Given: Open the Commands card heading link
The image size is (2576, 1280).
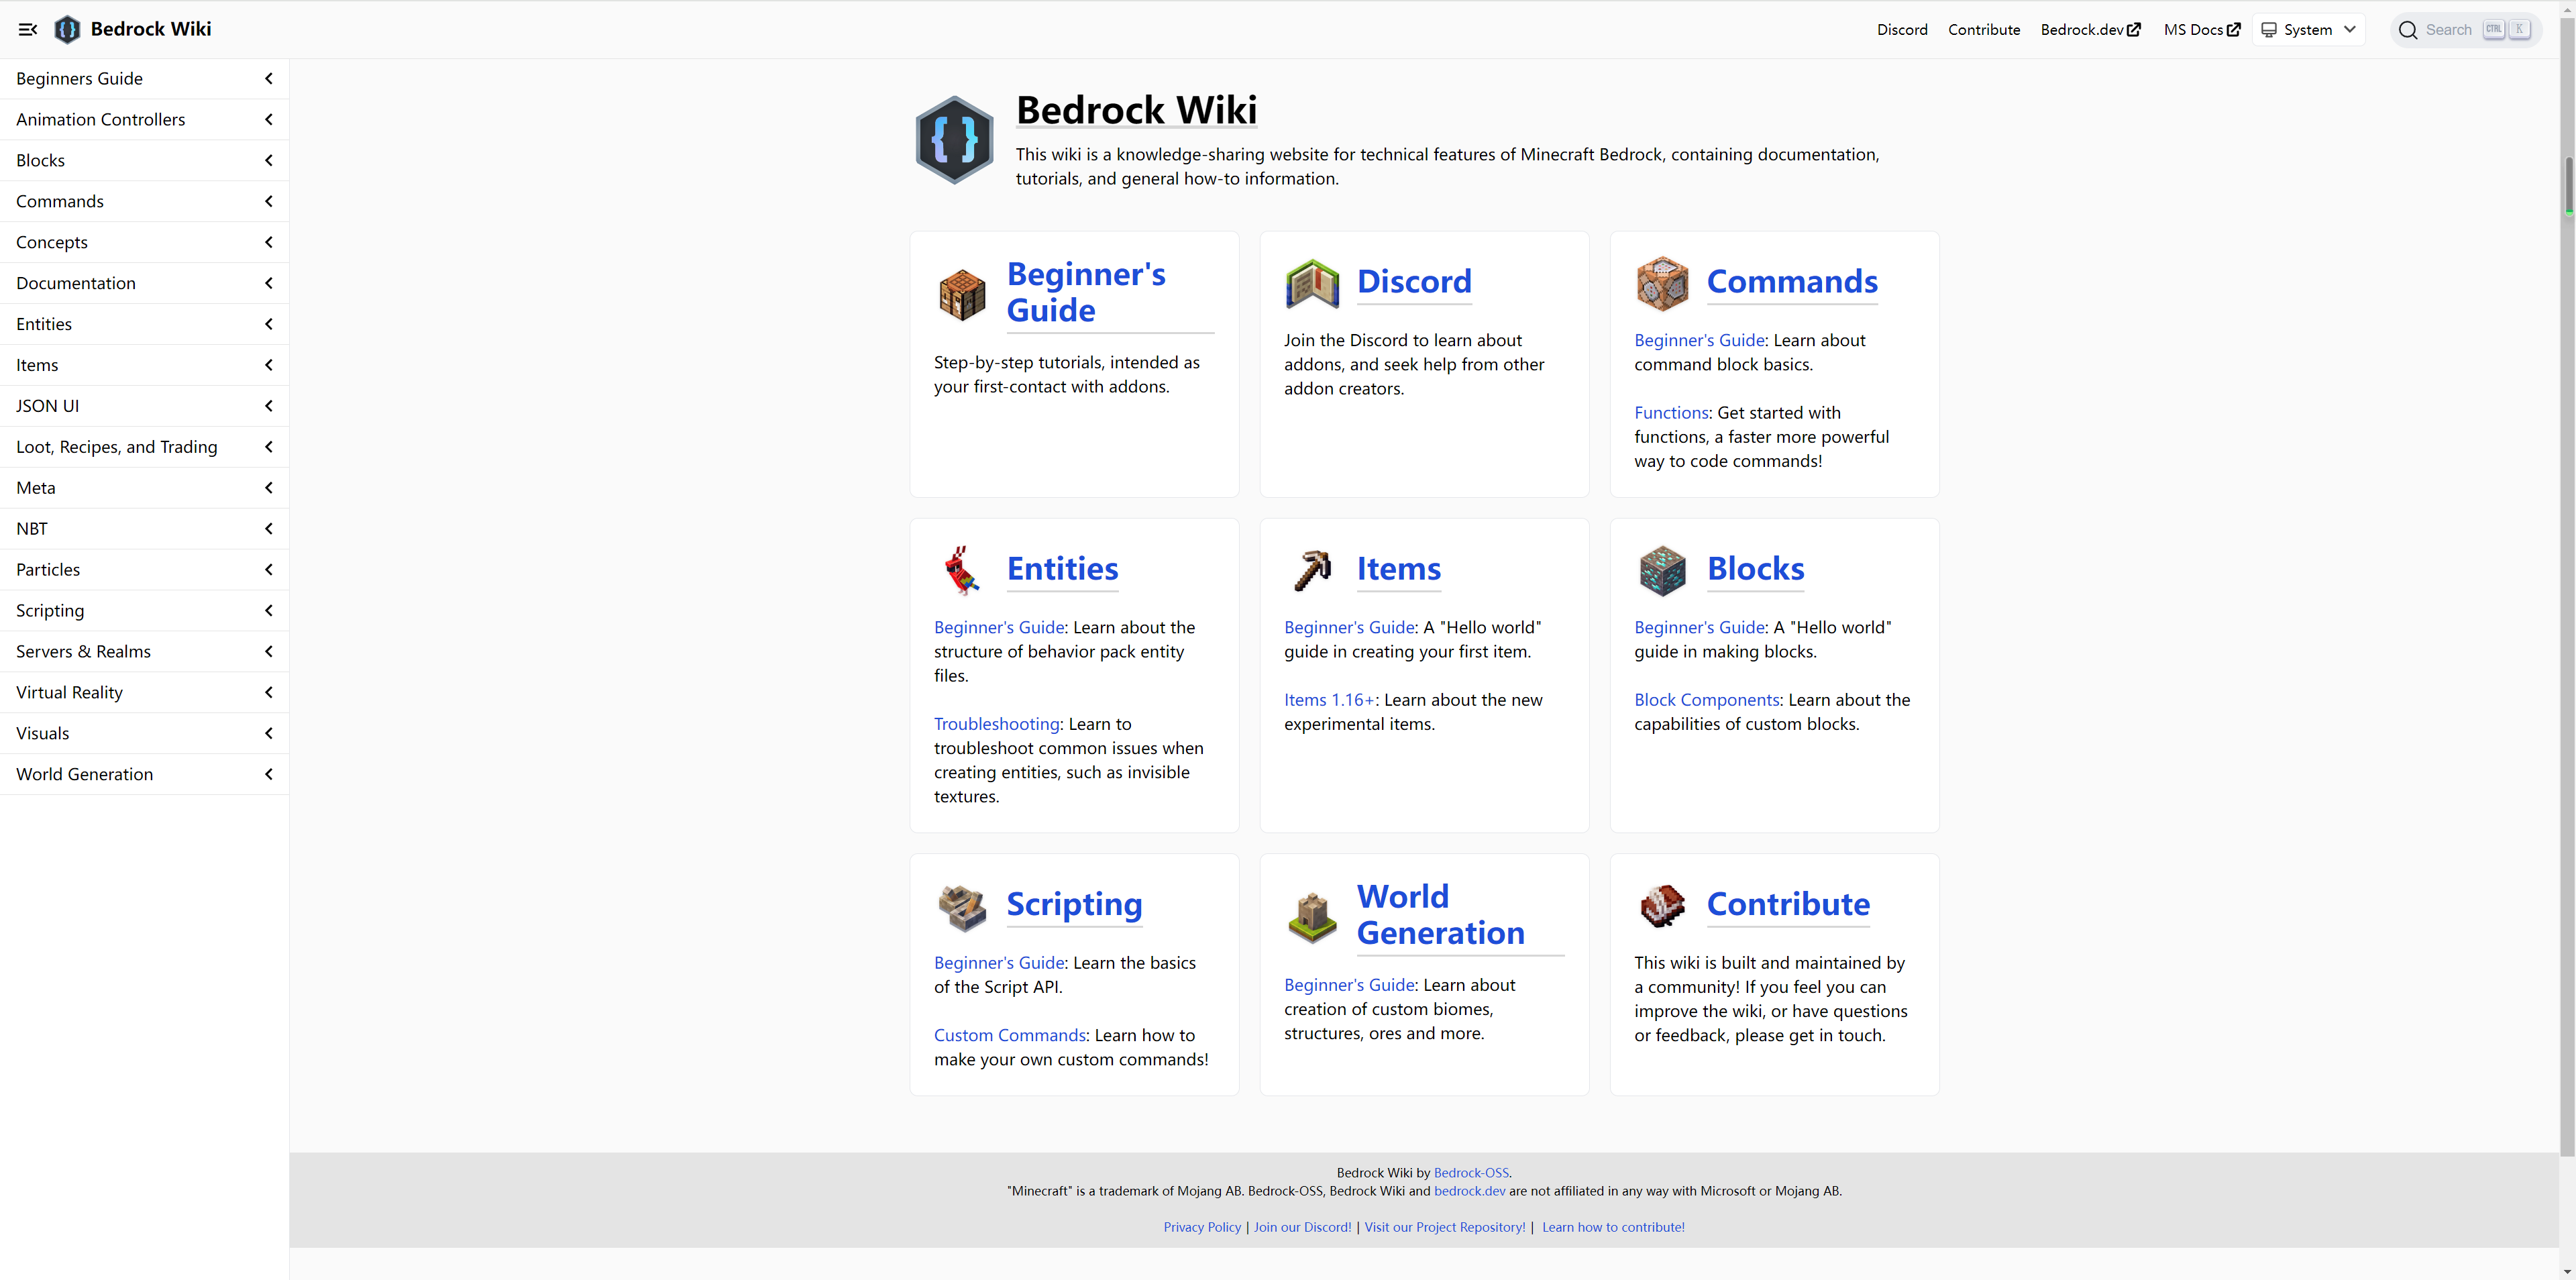Looking at the screenshot, I should click(x=1792, y=282).
